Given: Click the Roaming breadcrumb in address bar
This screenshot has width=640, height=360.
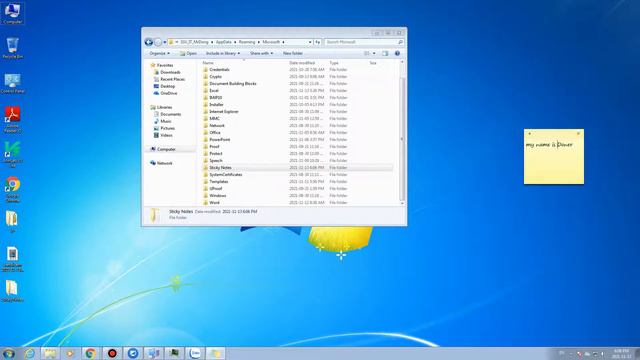Looking at the screenshot, I should 247,42.
